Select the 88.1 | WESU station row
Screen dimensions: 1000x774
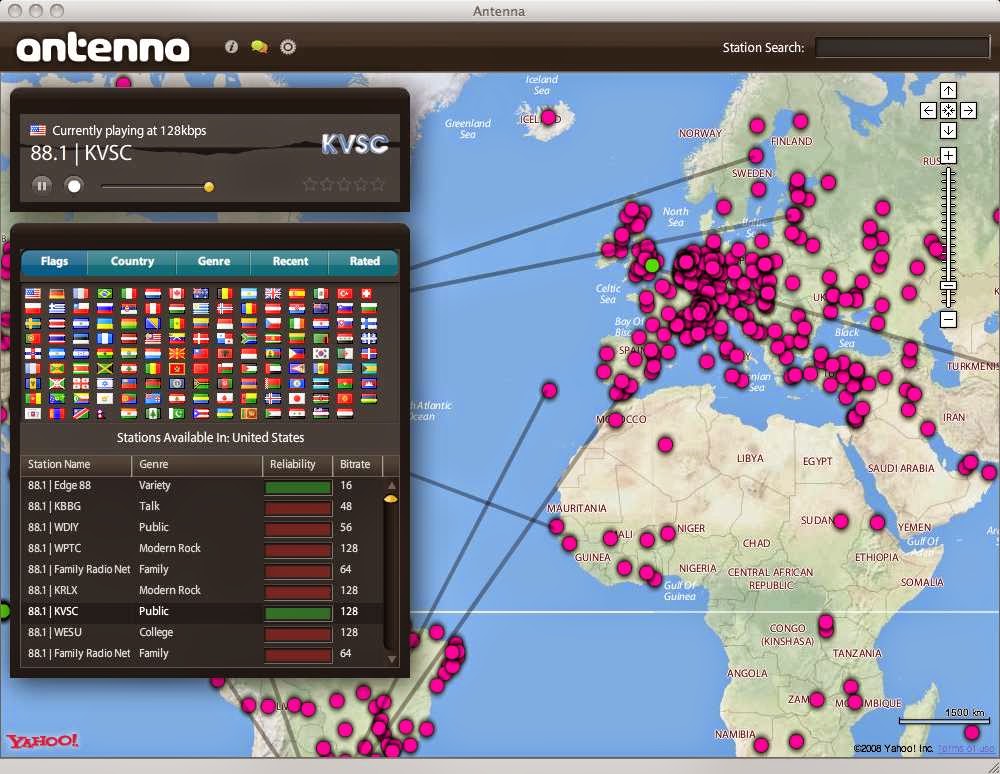200,633
